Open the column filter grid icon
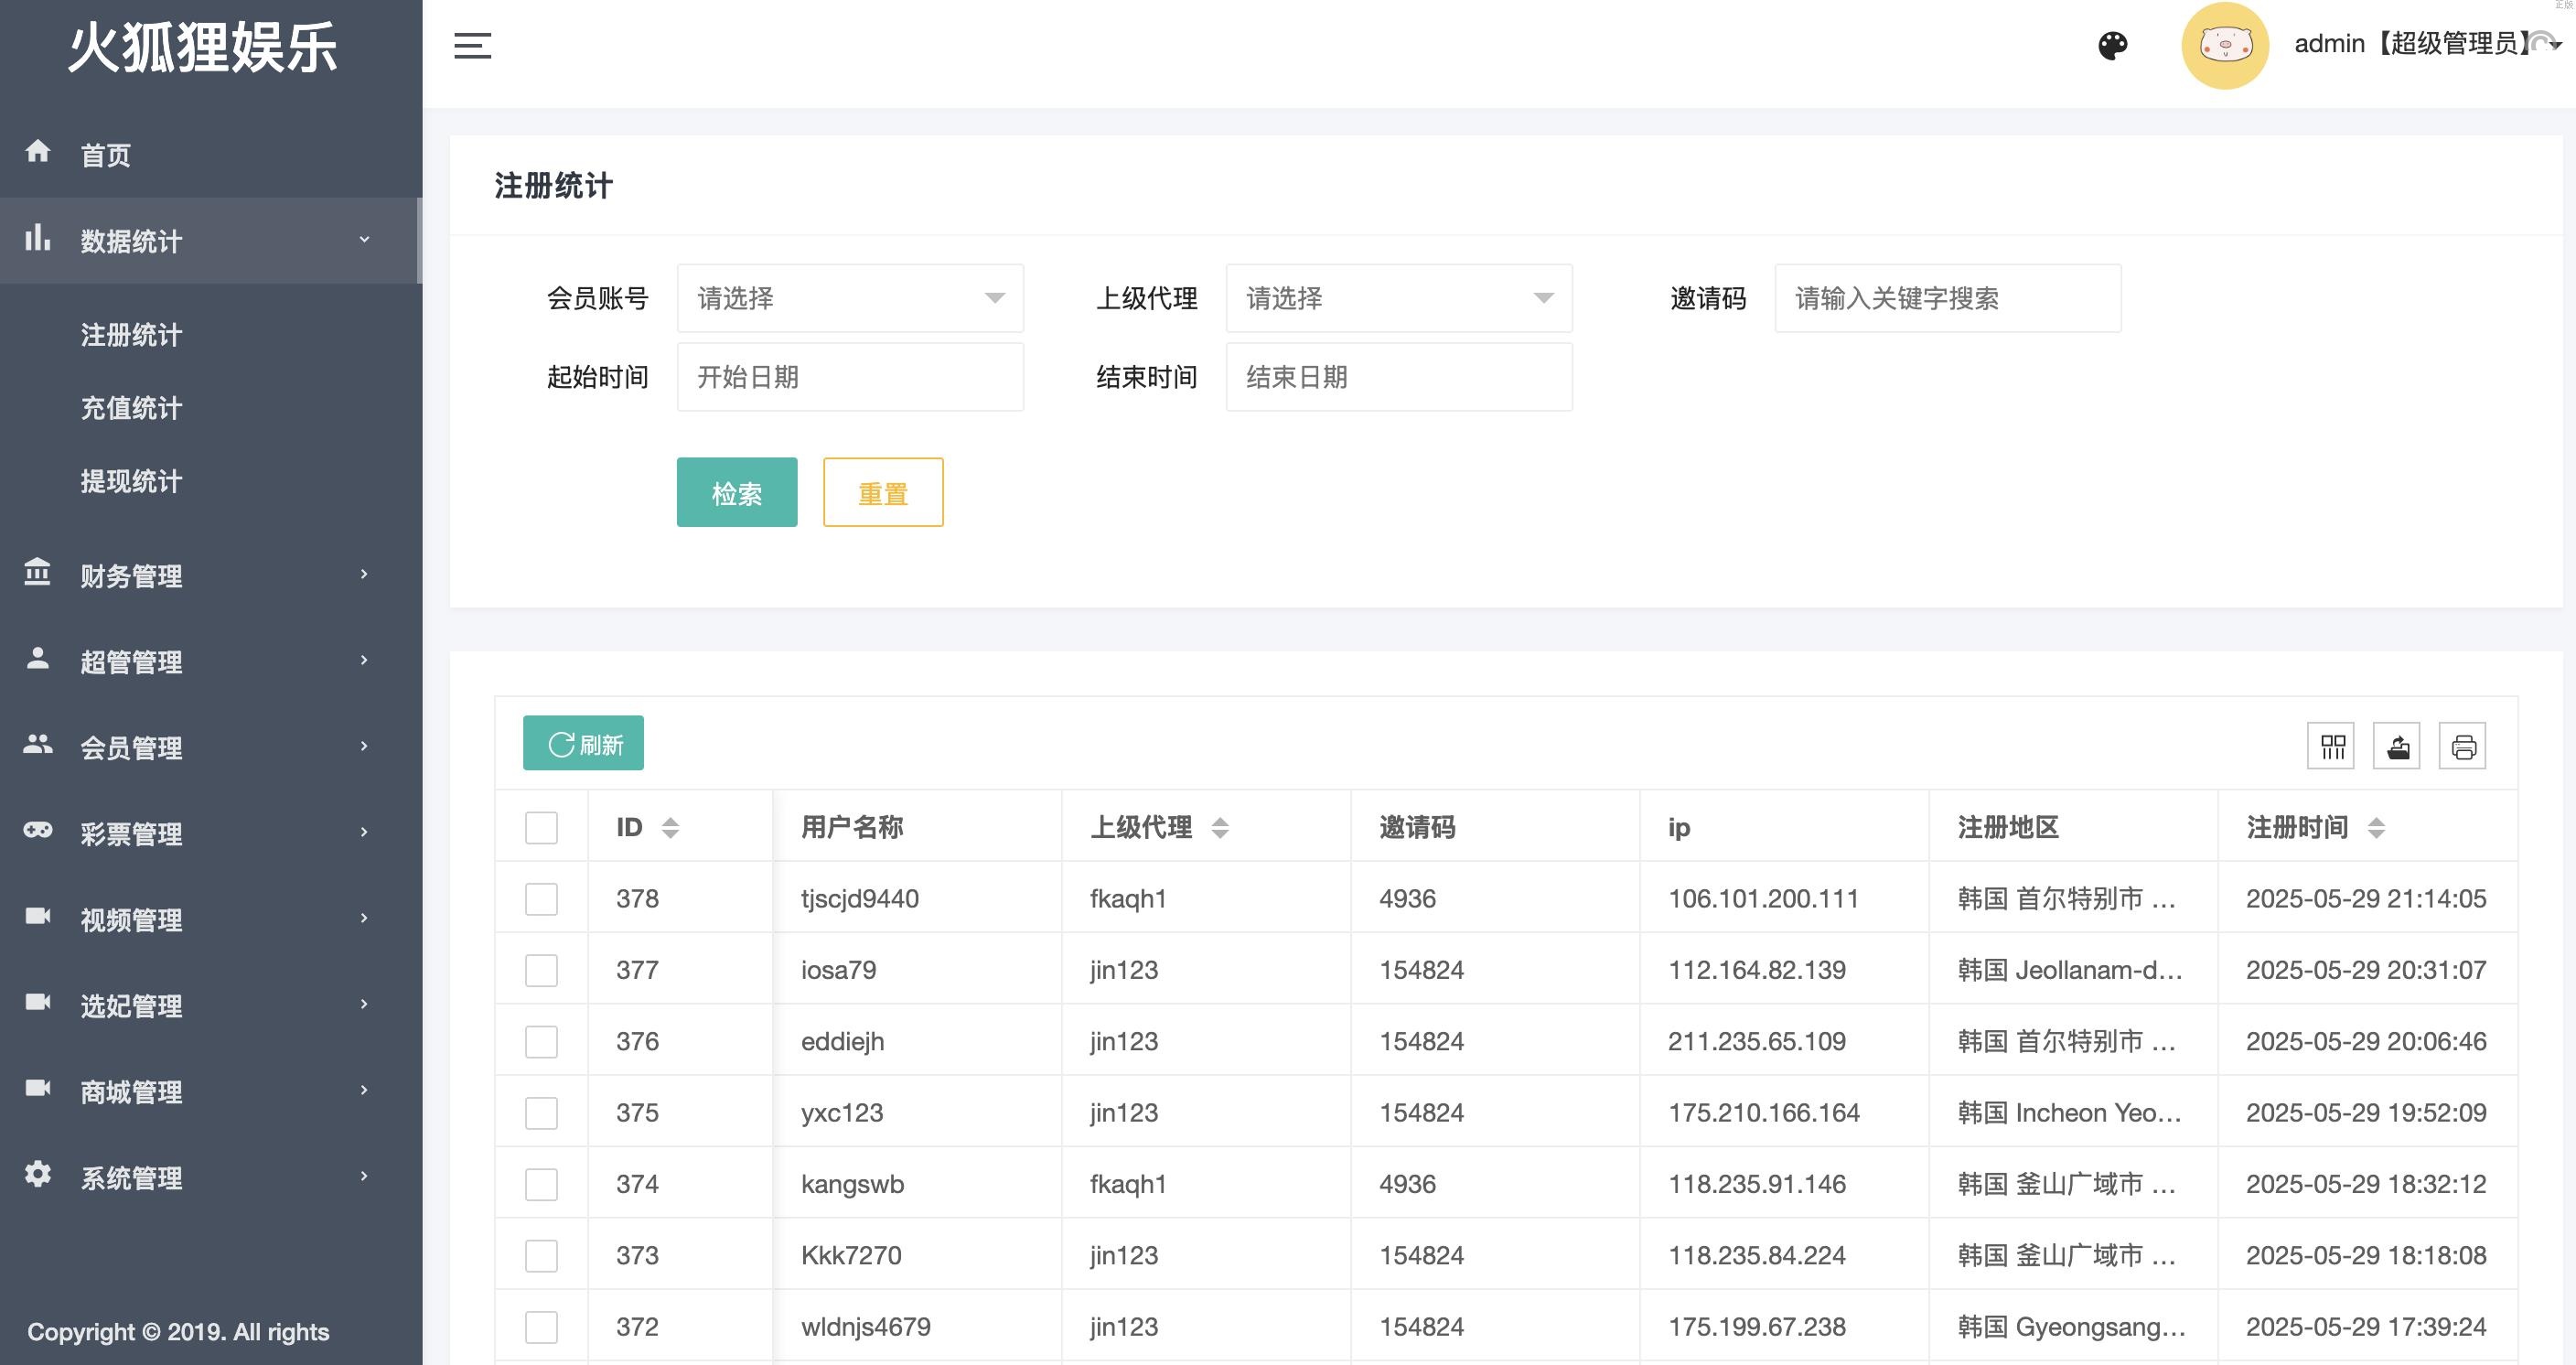2576x1365 pixels. tap(2331, 746)
